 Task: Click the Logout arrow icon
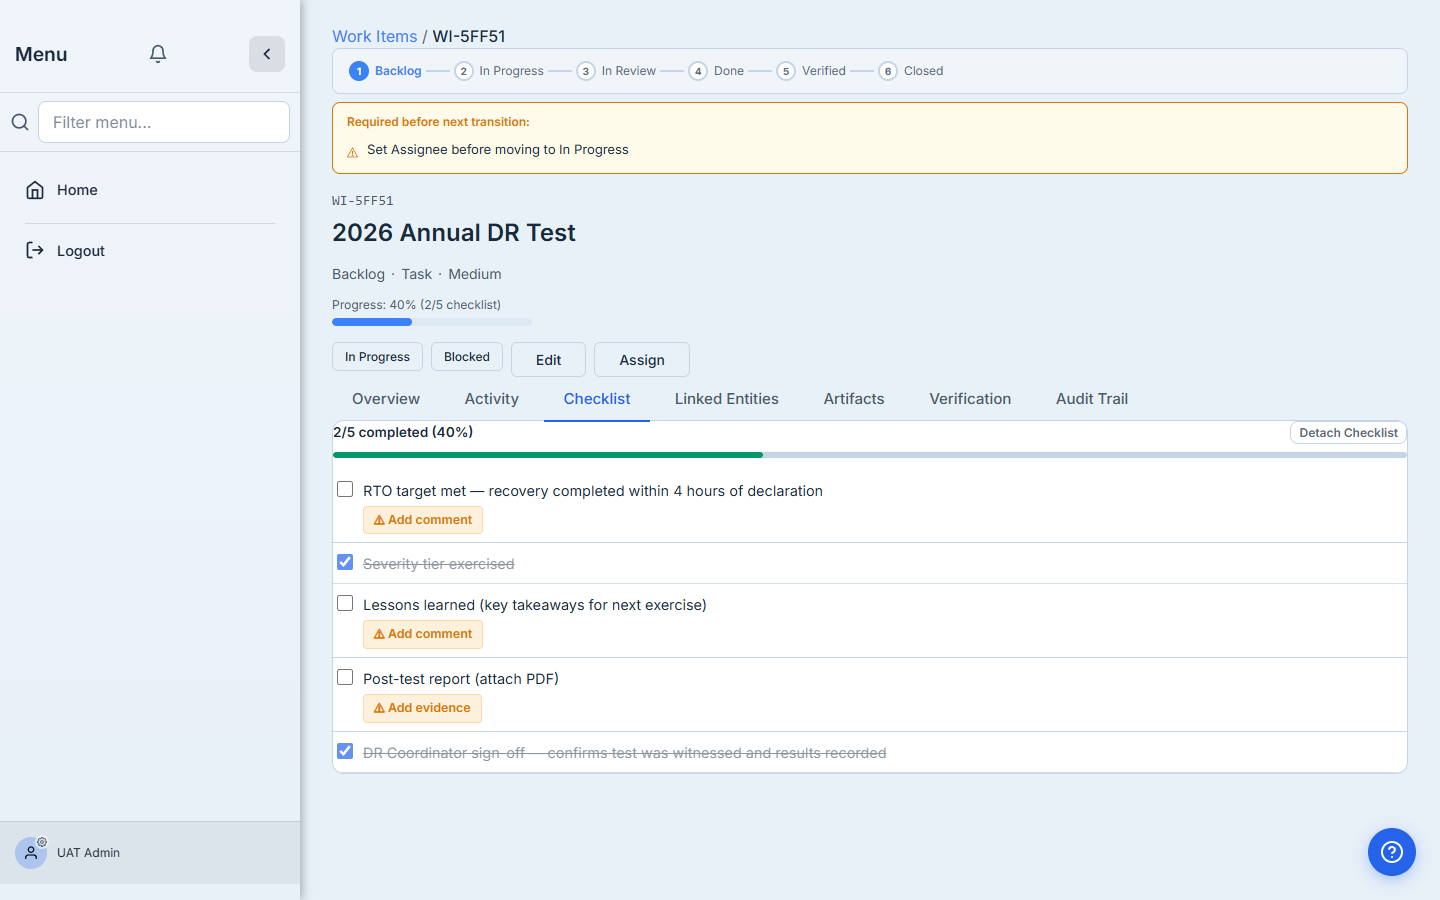pyautogui.click(x=35, y=250)
